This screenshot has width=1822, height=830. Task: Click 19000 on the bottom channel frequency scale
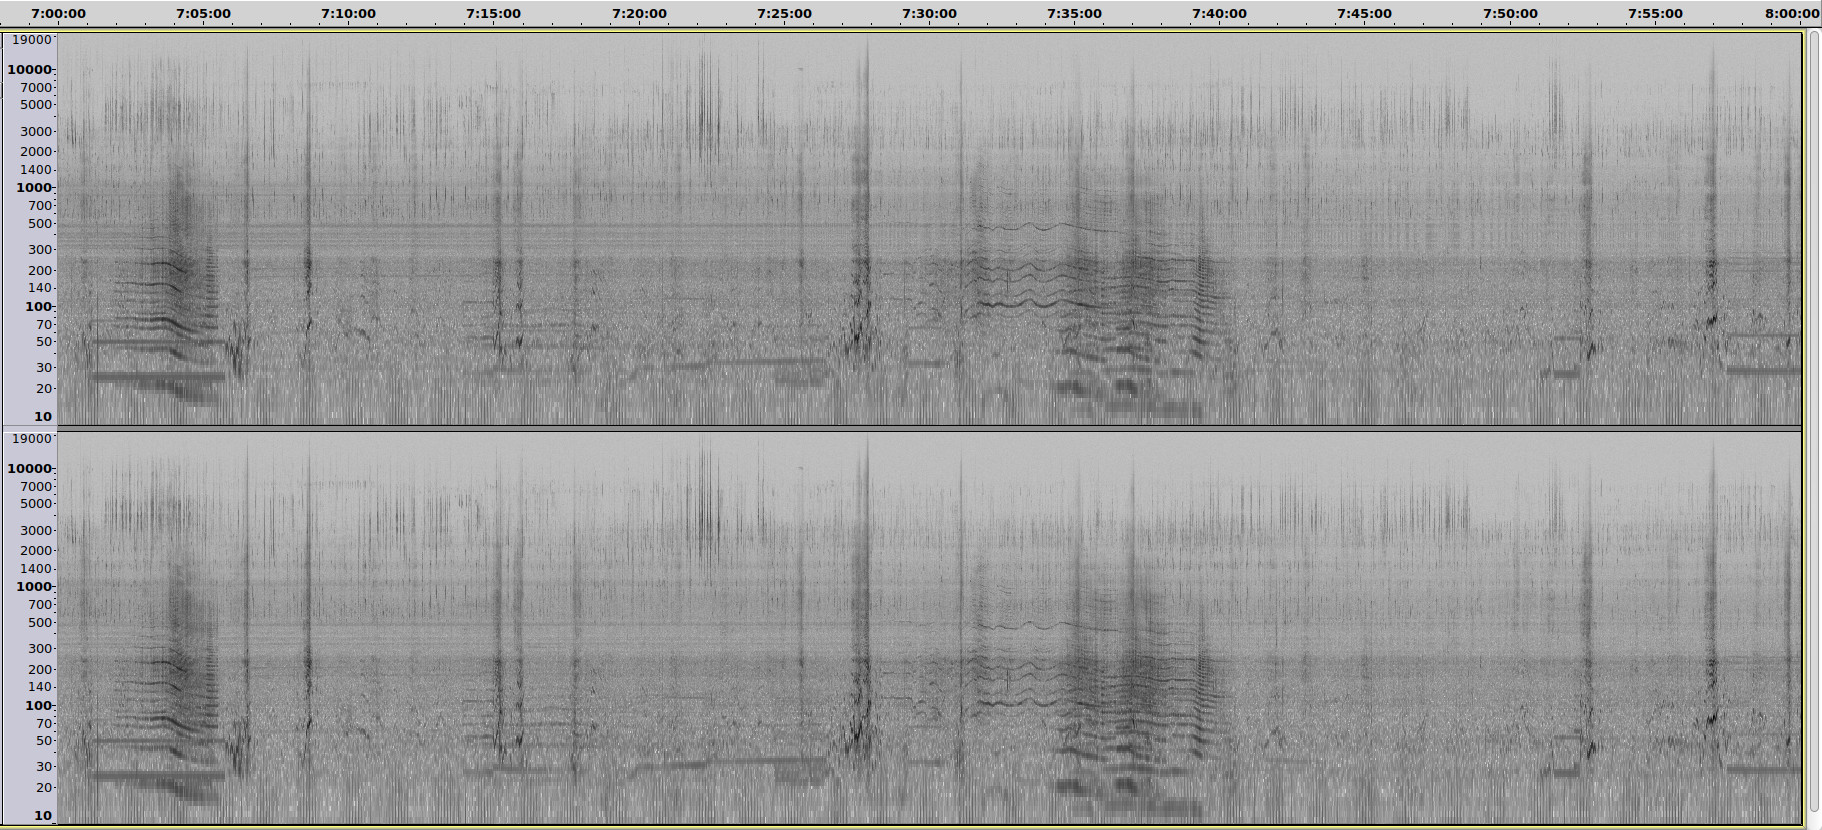point(30,439)
